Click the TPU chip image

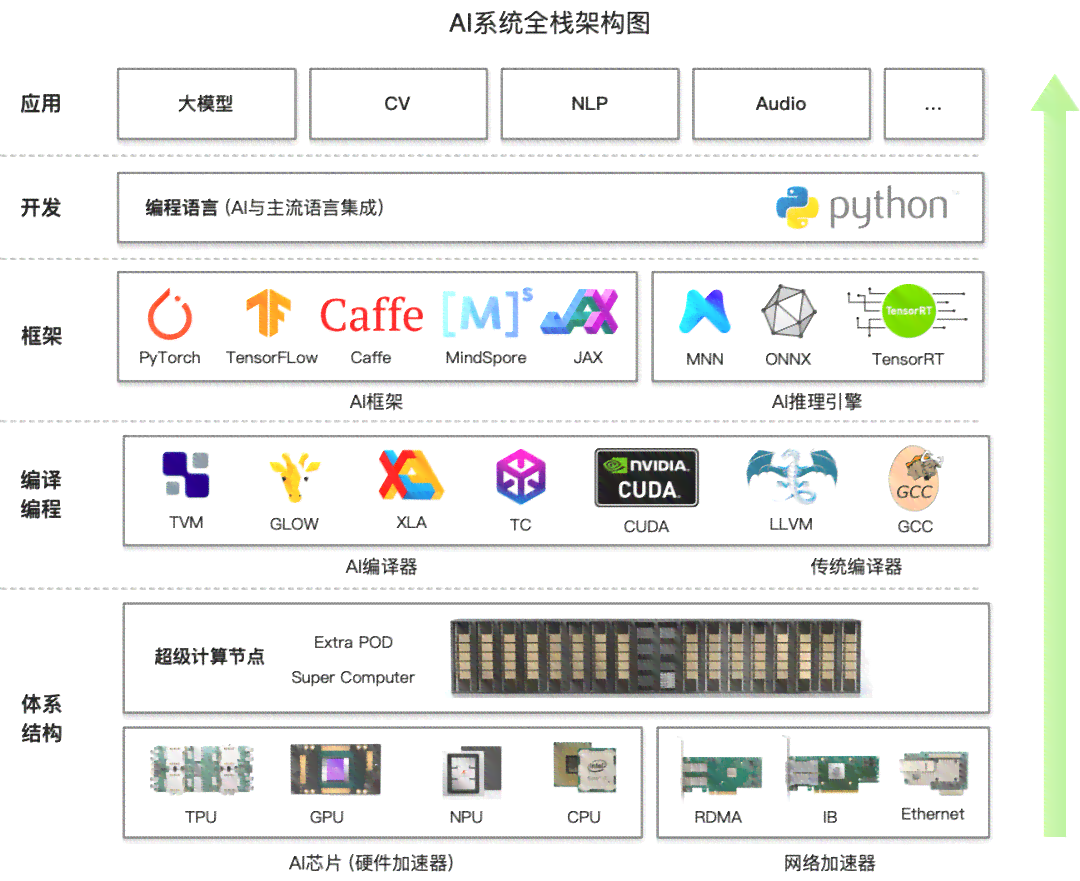point(202,769)
